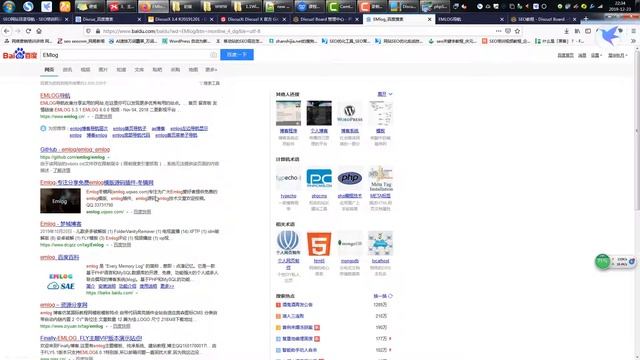
Task: Open the Sogou browser taskbar icon
Action: tap(28, 6)
